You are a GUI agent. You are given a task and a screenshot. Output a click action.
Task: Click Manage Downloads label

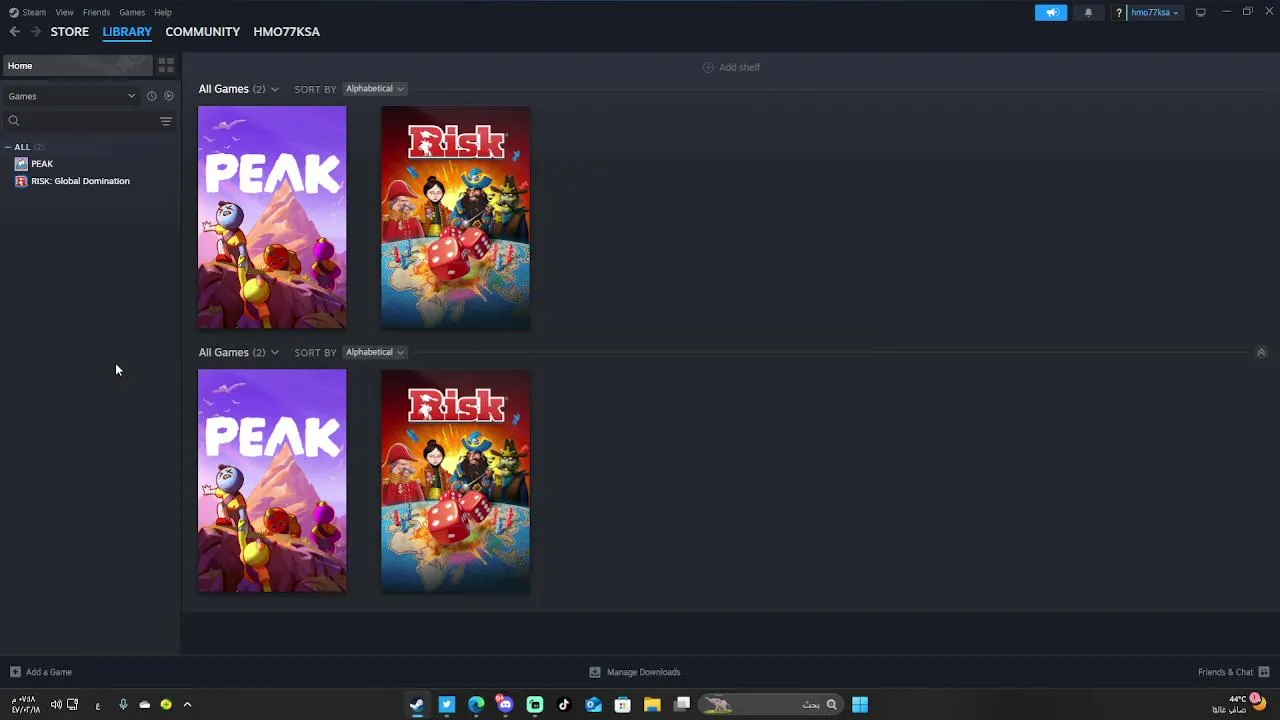pos(644,672)
